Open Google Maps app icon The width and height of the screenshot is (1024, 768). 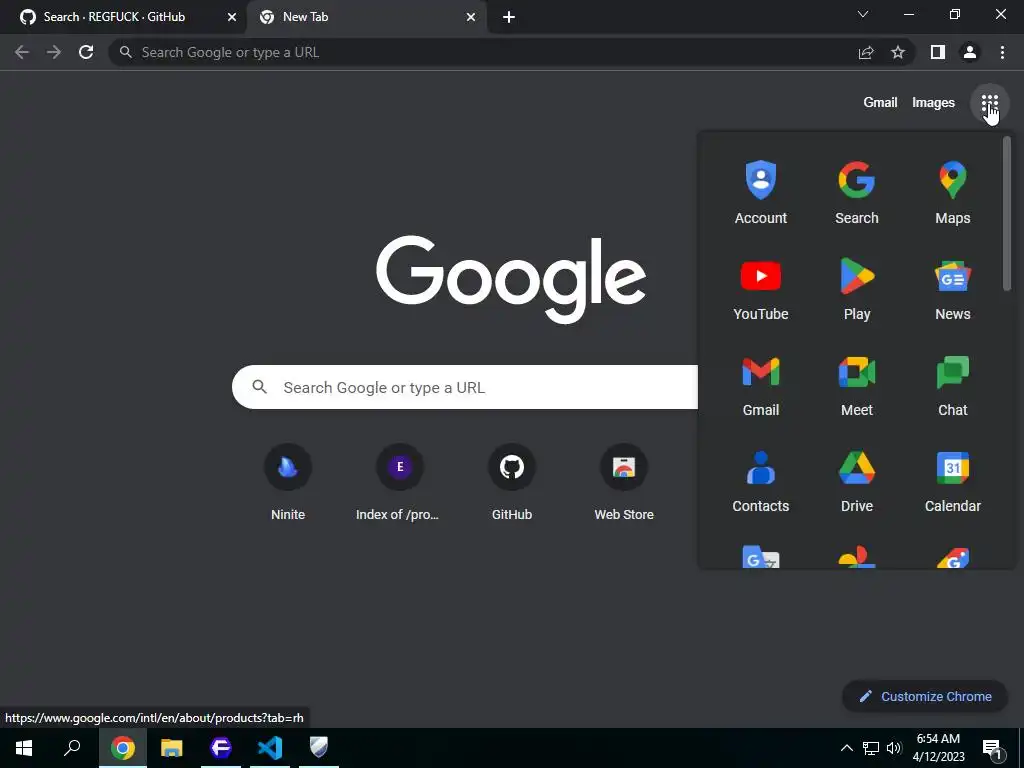953,193
